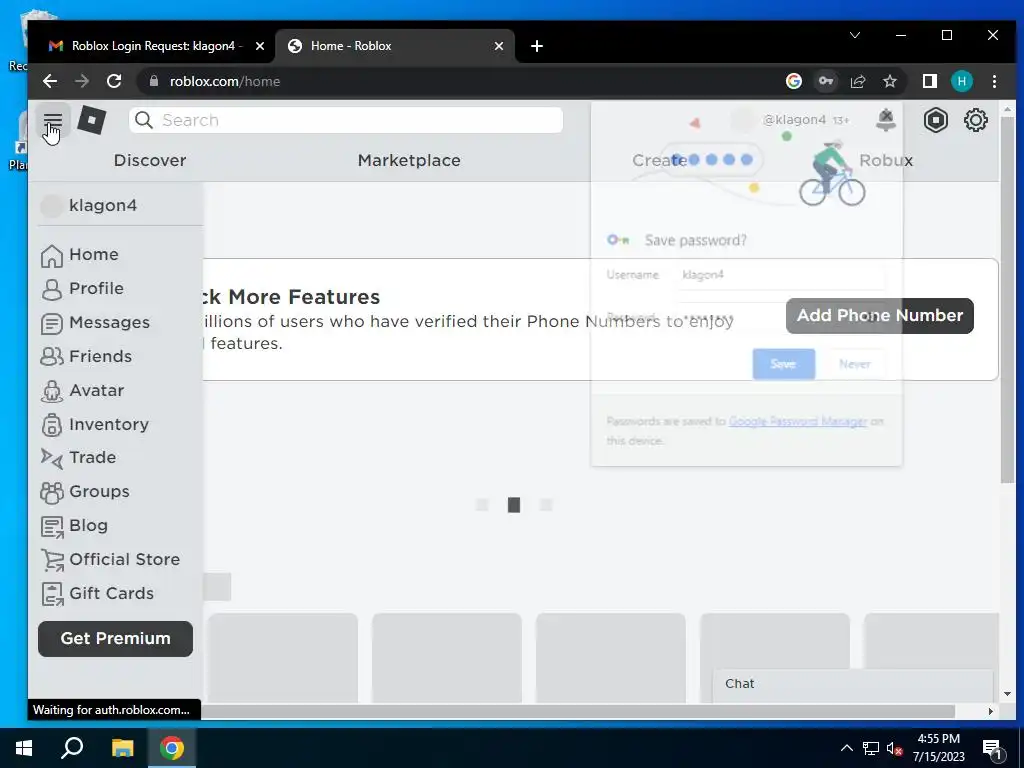This screenshot has width=1024, height=768.
Task: Click the Avatar icon in sidebar
Action: point(52,391)
